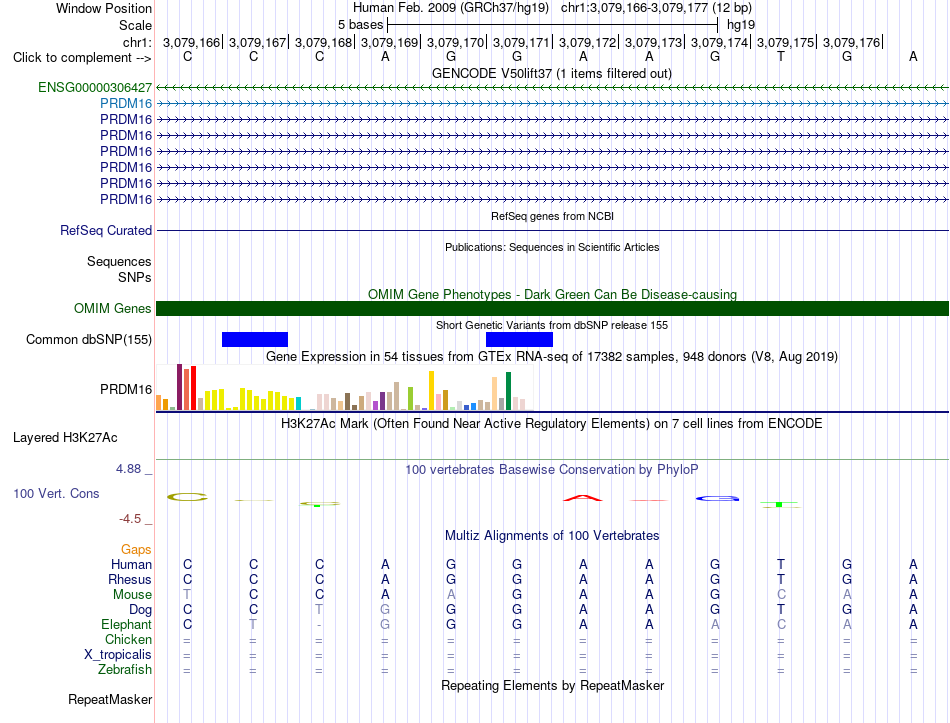Viewport: 950px width, 723px height.
Task: Click 'OMIM Gene Phenotypes' track title
Action: (x=552, y=295)
